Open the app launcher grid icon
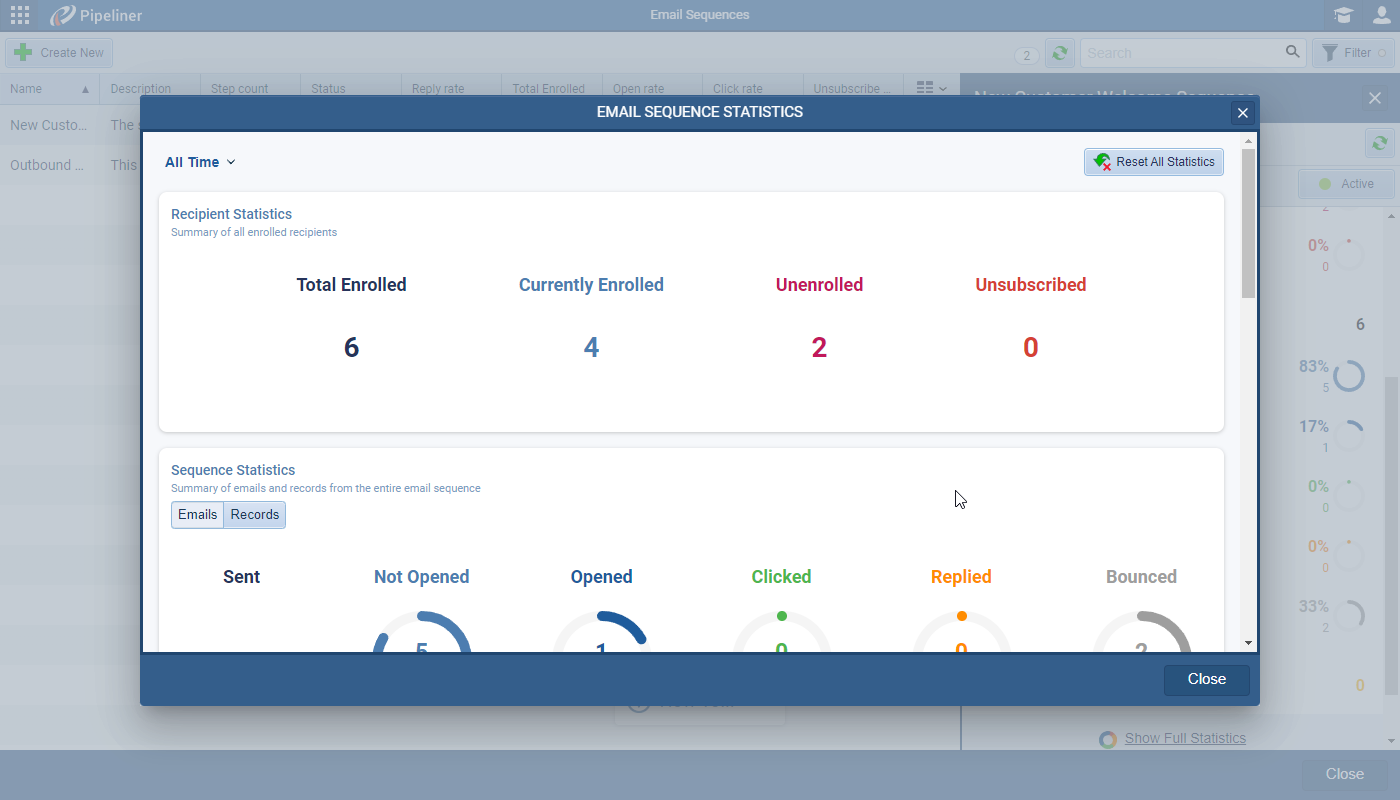Screen dimensions: 1400x800 click(19, 15)
